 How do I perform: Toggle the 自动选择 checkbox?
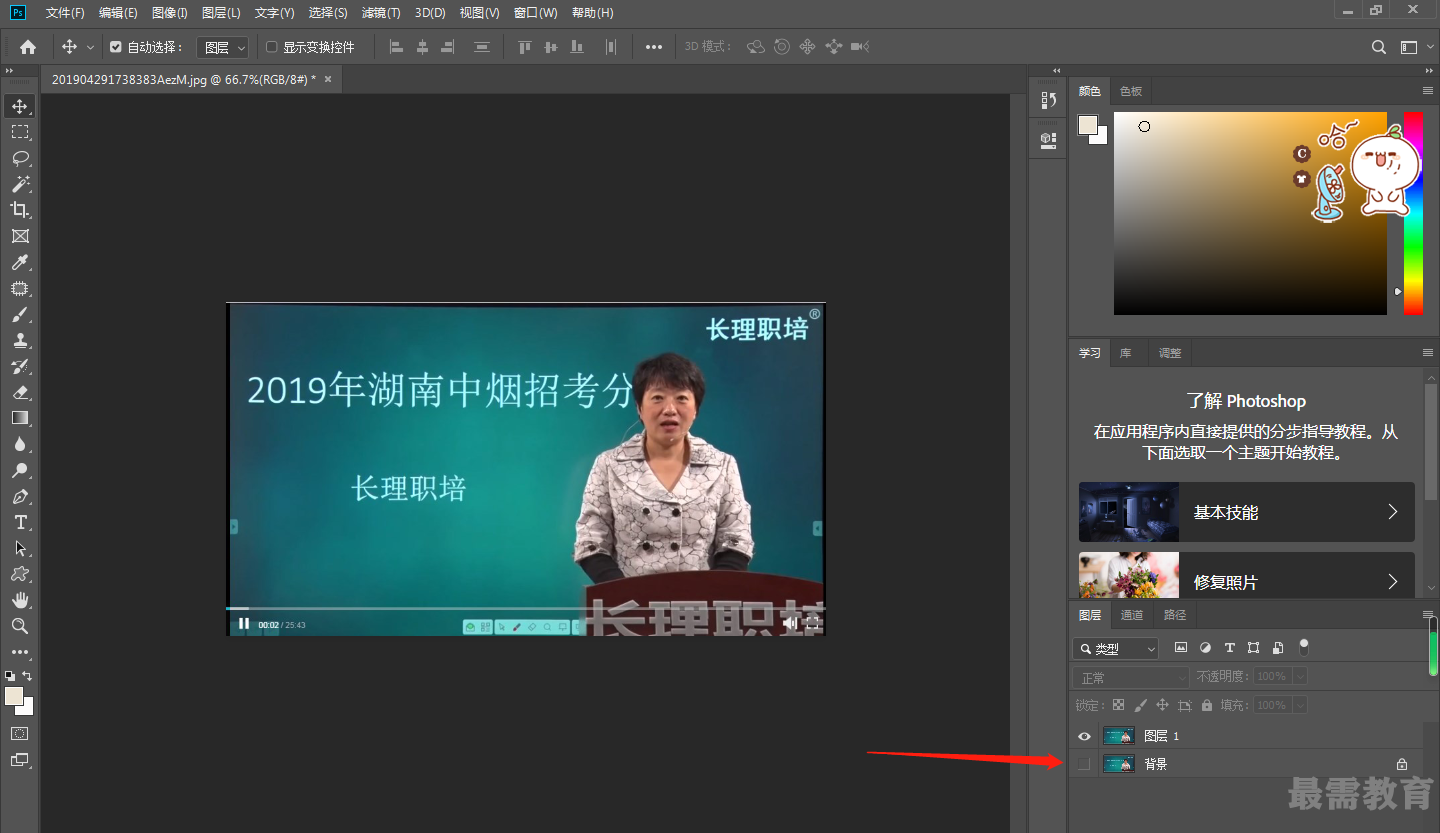coord(116,47)
